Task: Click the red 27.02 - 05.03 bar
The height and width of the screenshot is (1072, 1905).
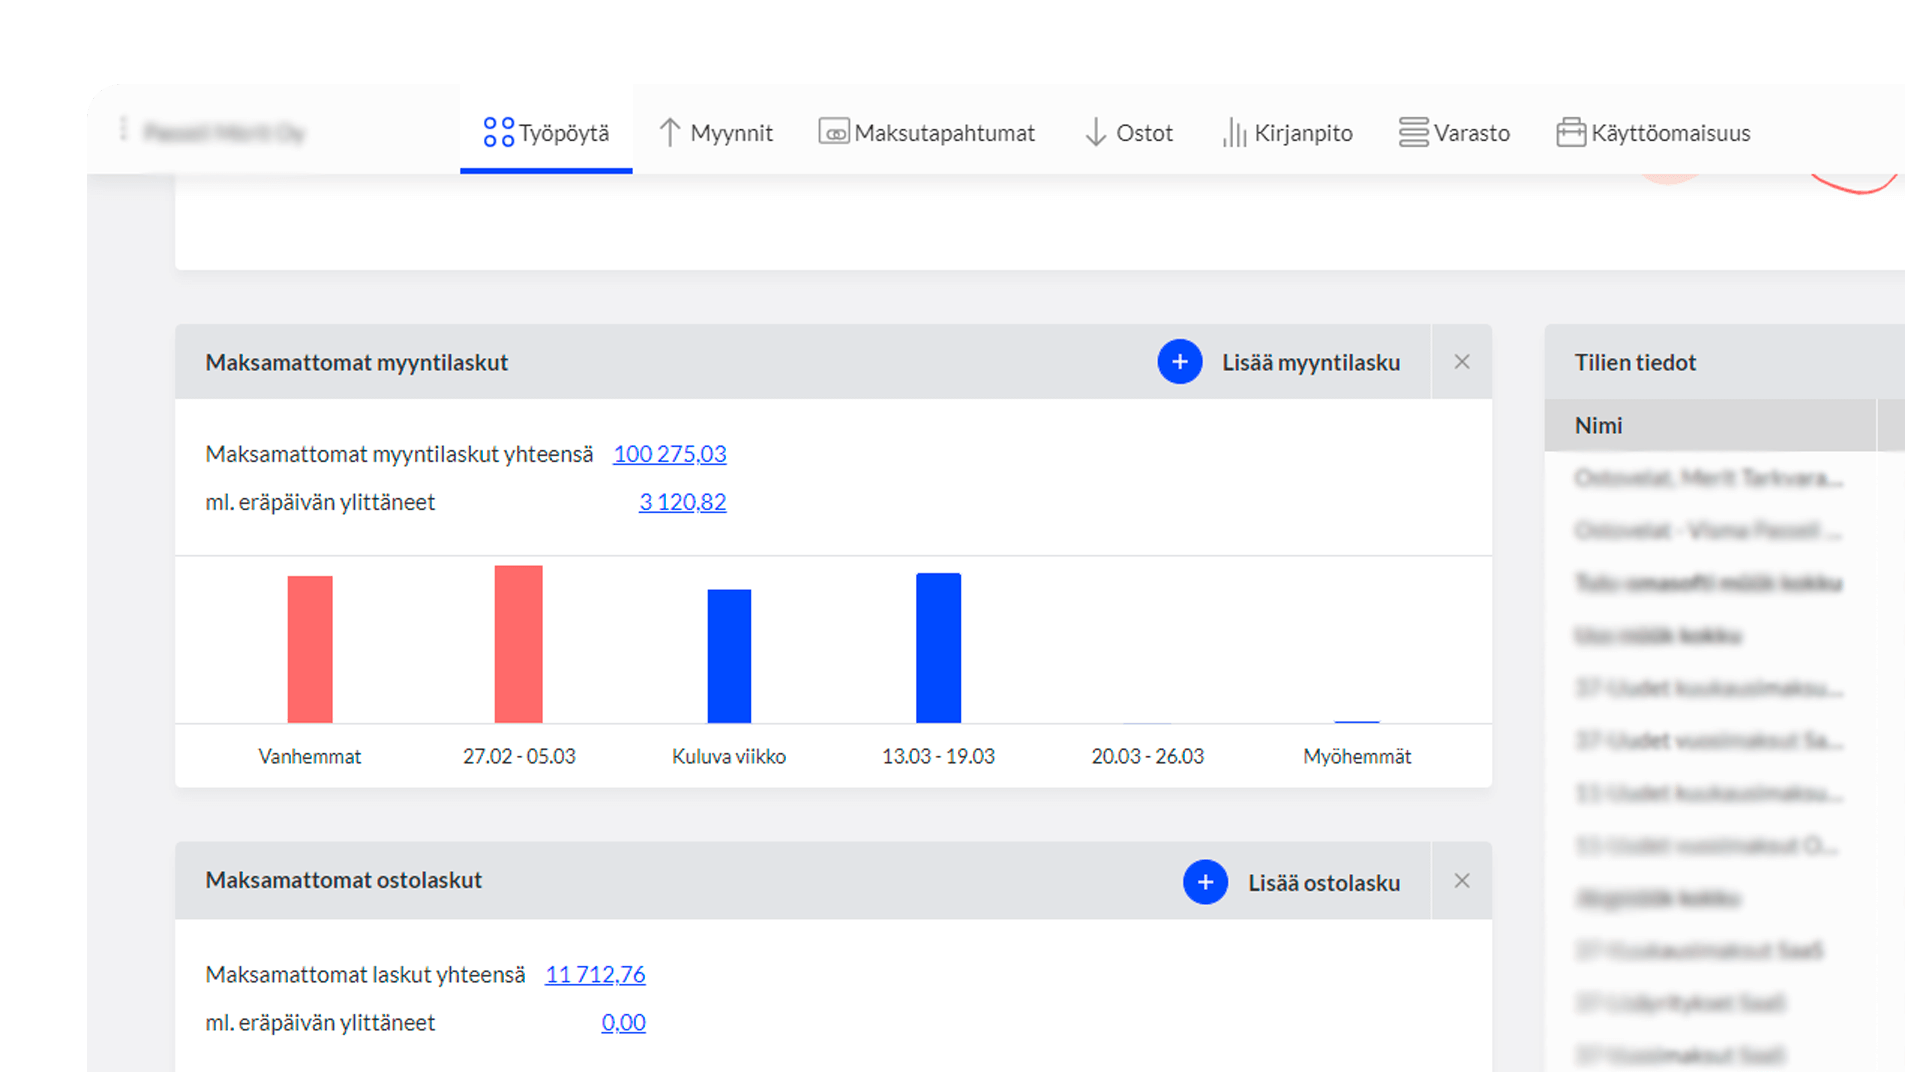Action: tap(519, 644)
